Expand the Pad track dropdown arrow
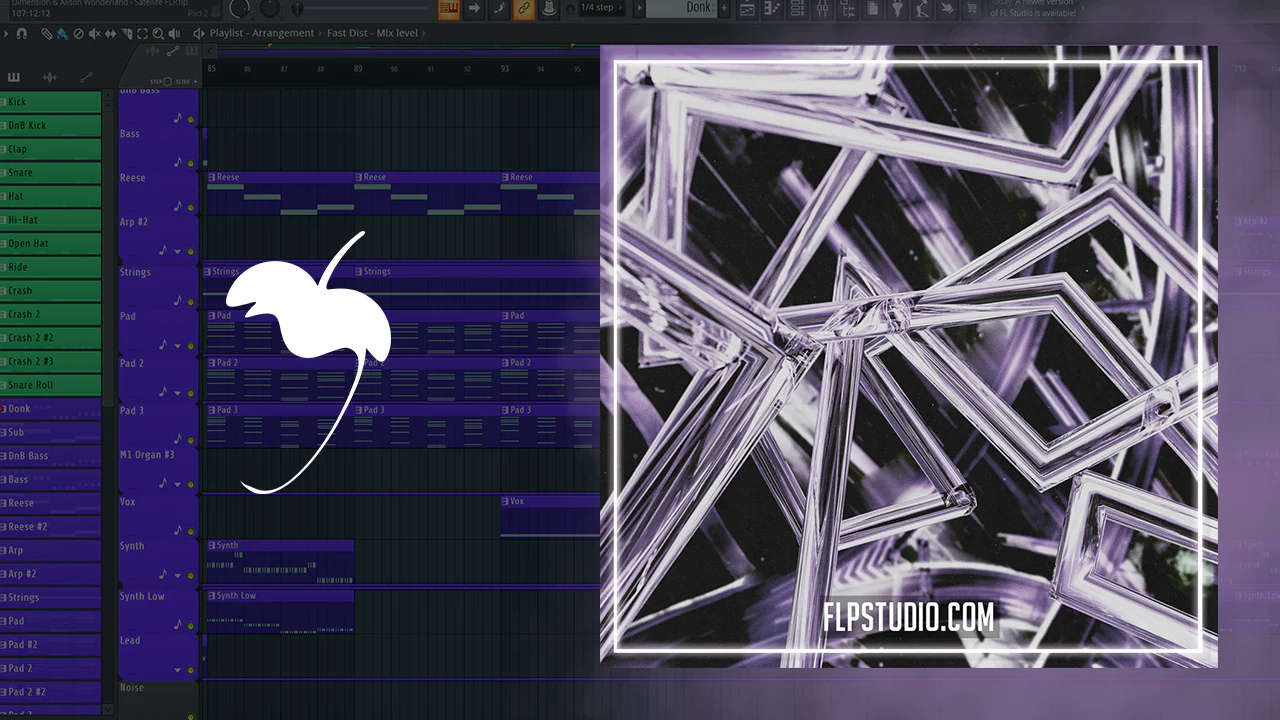This screenshot has height=720, width=1280. 179,347
